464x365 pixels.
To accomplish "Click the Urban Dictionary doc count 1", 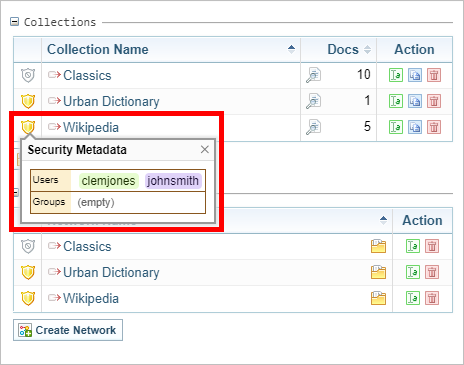I will pos(367,100).
